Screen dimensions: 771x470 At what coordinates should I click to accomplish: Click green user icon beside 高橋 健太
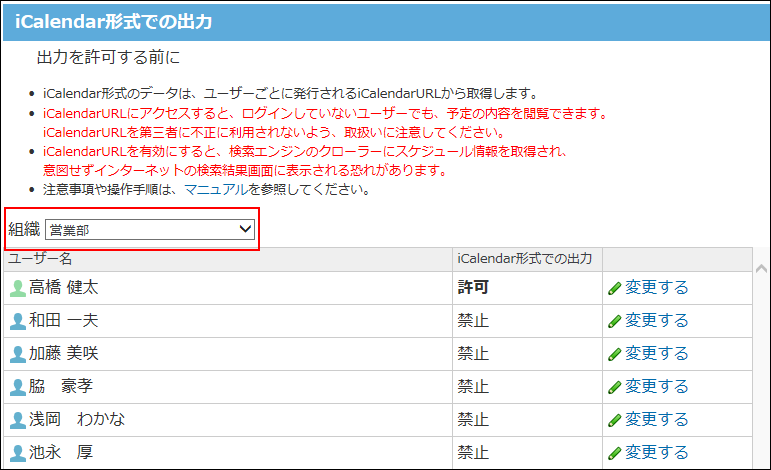tap(18, 289)
